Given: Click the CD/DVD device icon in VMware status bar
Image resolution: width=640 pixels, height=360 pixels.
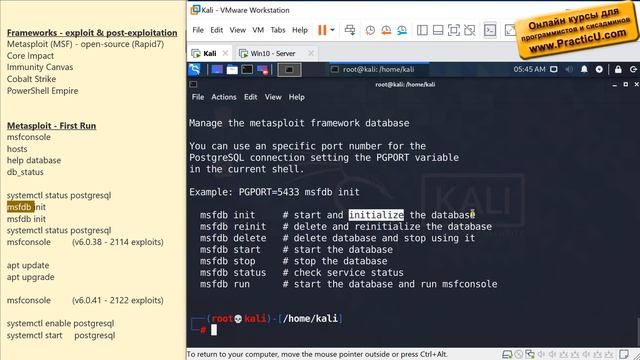Looking at the screenshot, I should pos(518,354).
